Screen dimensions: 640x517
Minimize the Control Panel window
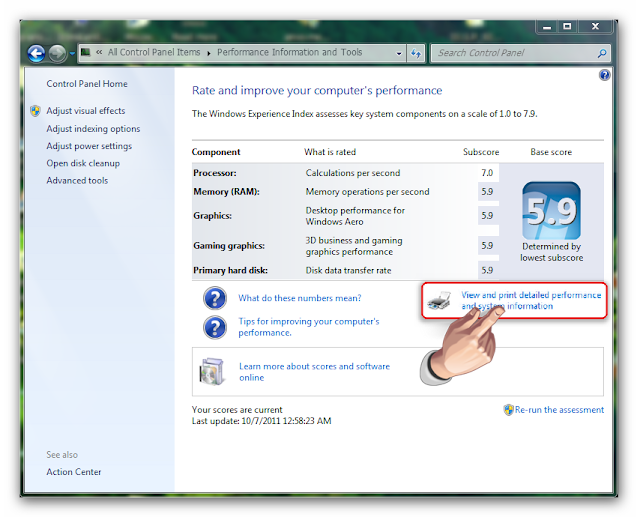click(547, 27)
